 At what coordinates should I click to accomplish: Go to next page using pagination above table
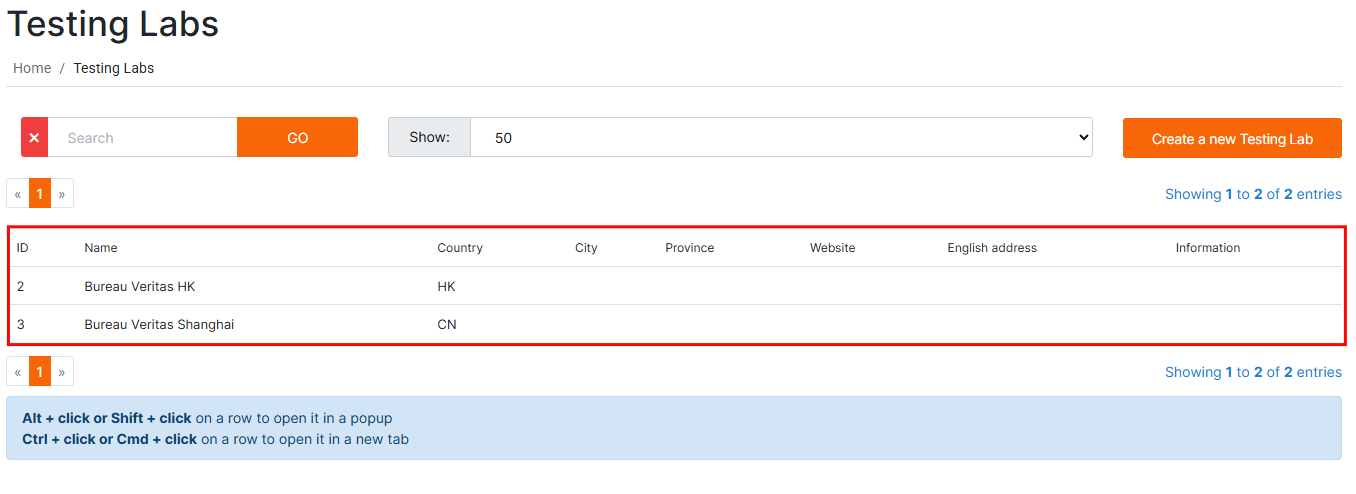click(x=62, y=194)
